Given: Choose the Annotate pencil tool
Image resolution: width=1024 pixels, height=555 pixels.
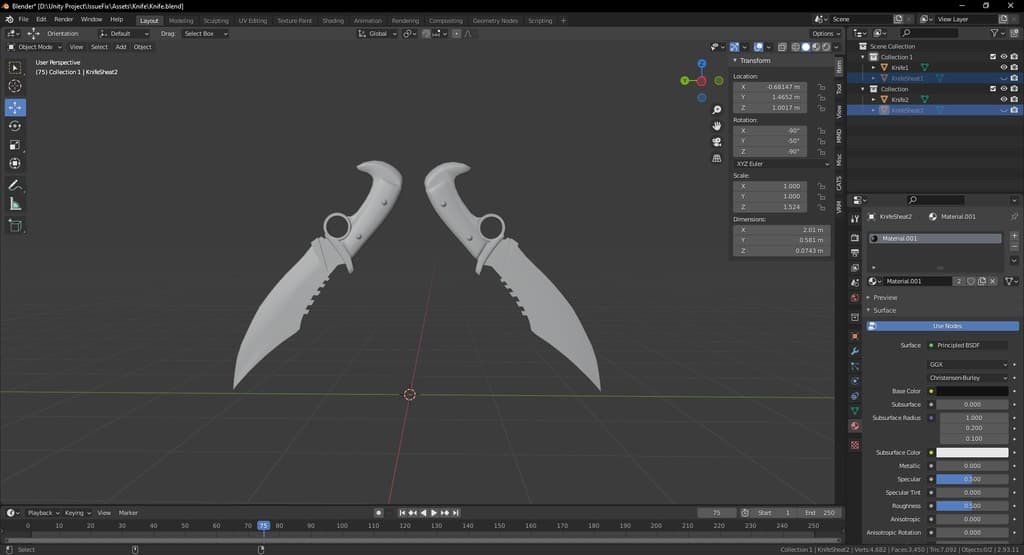Looking at the screenshot, I should tap(15, 185).
